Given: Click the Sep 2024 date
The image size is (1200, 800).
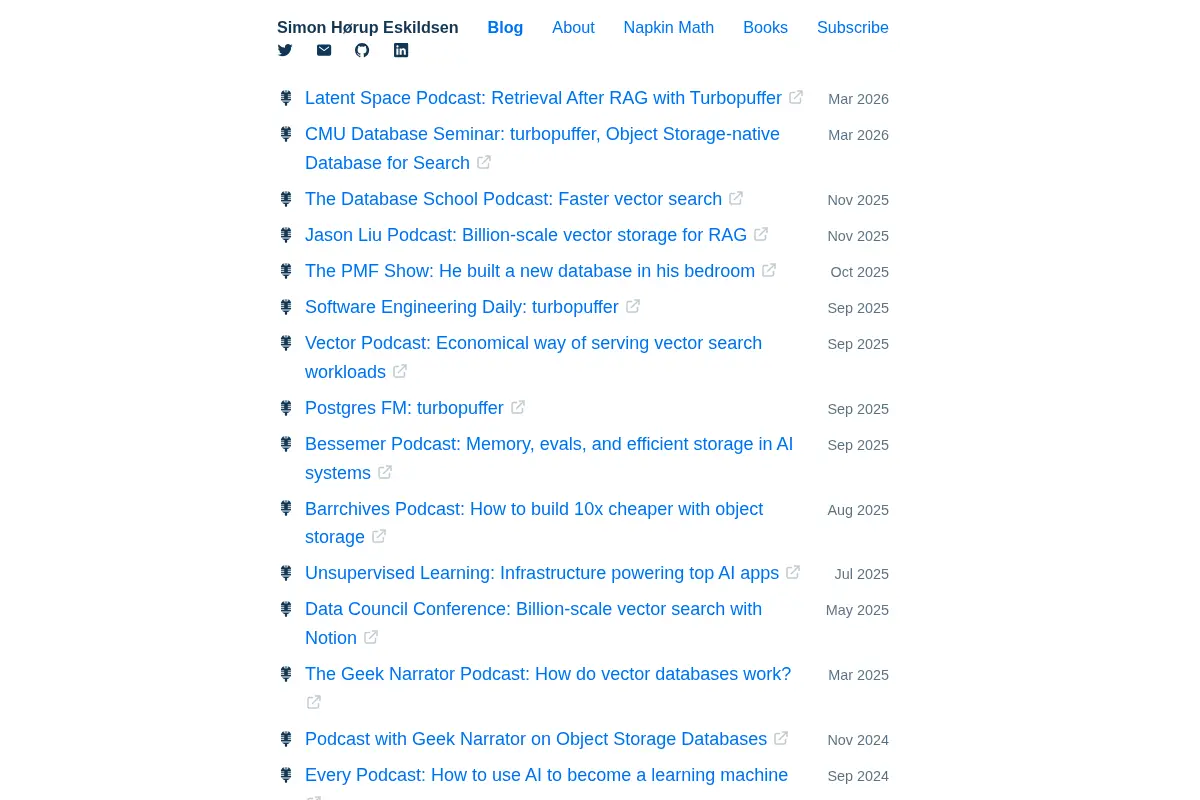Looking at the screenshot, I should pos(858,776).
